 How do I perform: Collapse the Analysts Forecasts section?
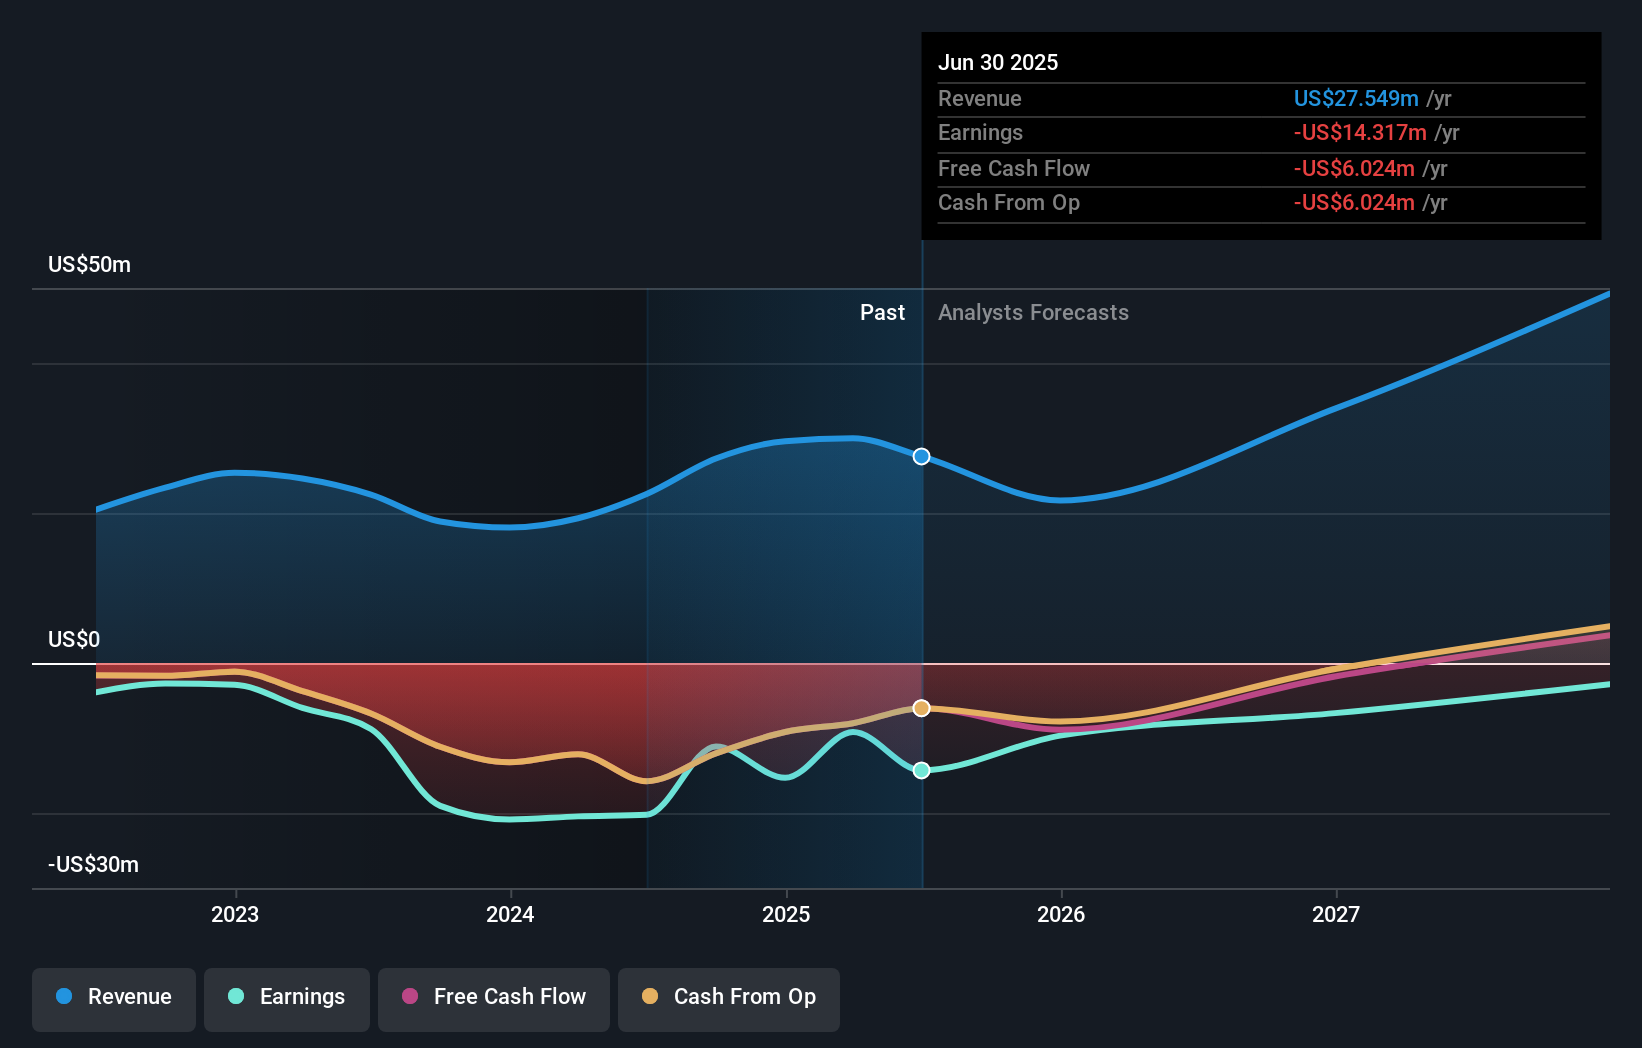coord(1033,312)
